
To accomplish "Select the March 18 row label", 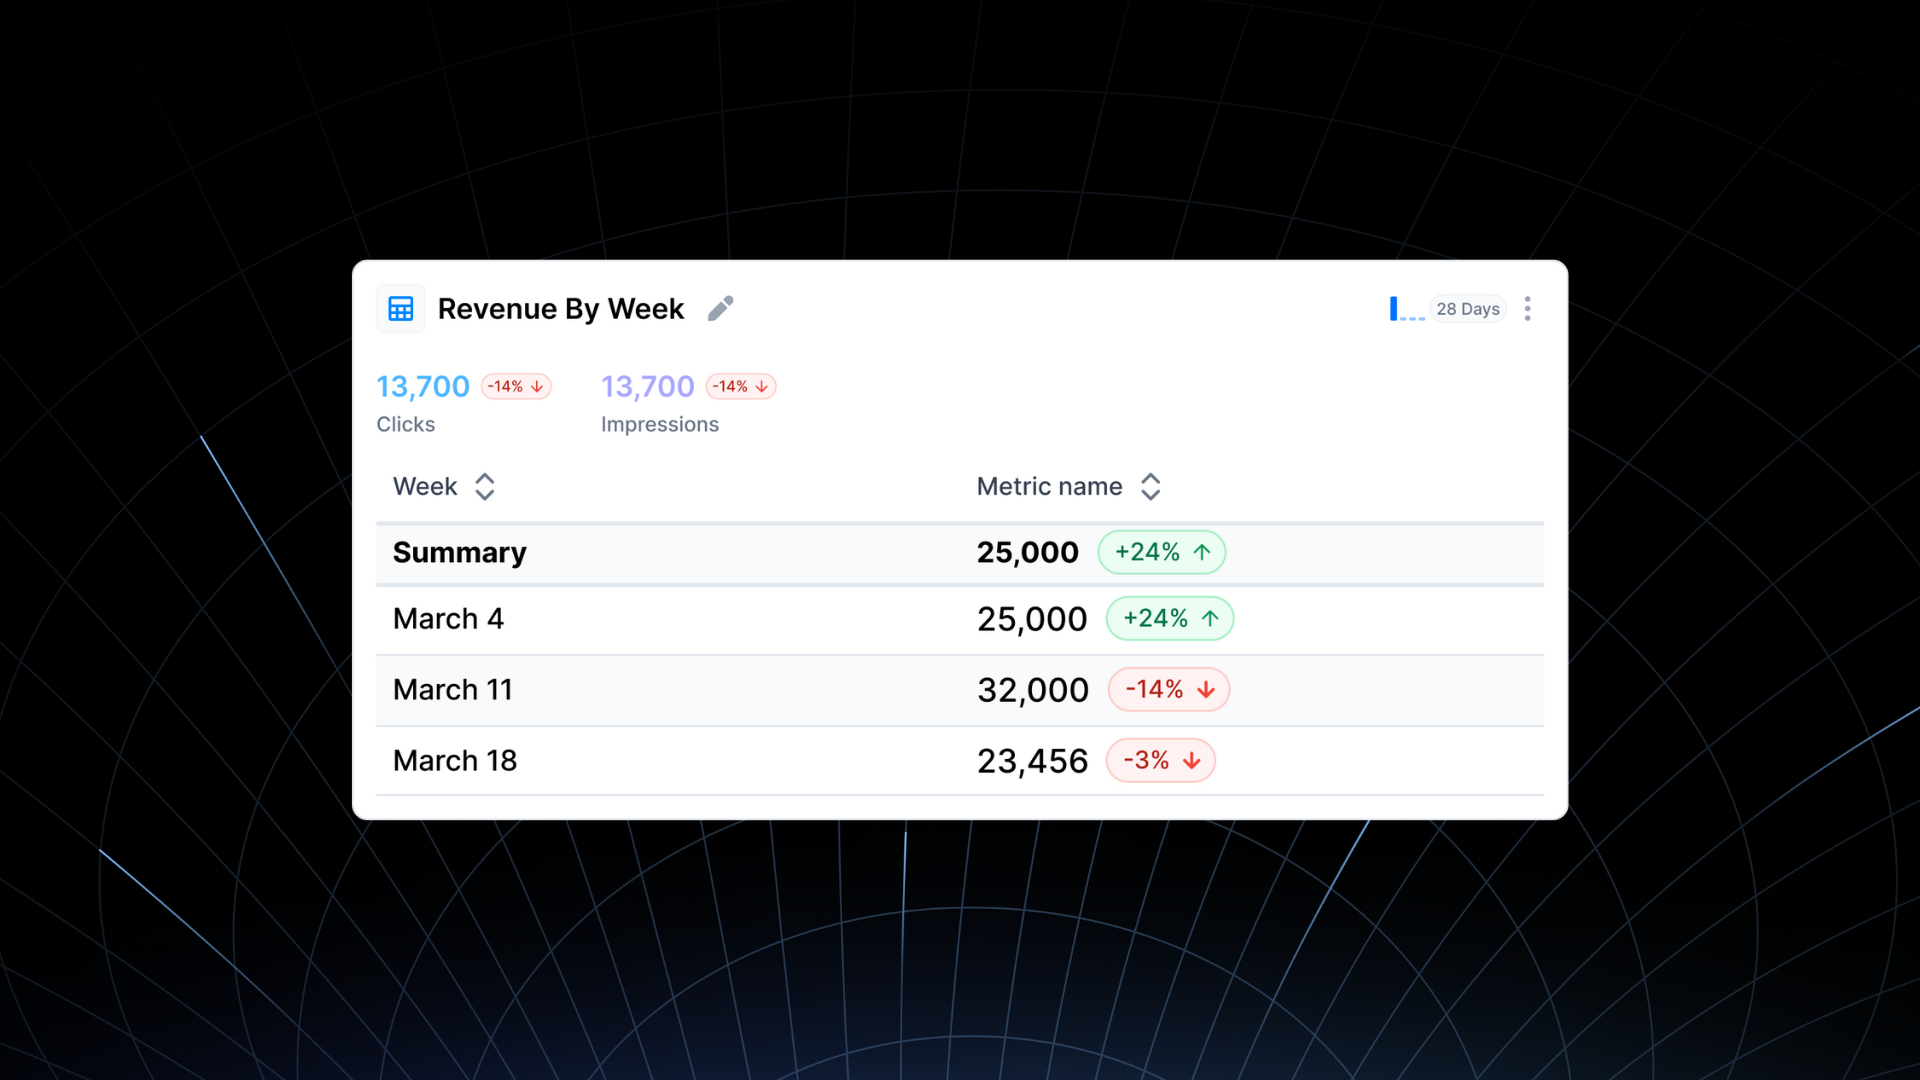I will tap(455, 761).
